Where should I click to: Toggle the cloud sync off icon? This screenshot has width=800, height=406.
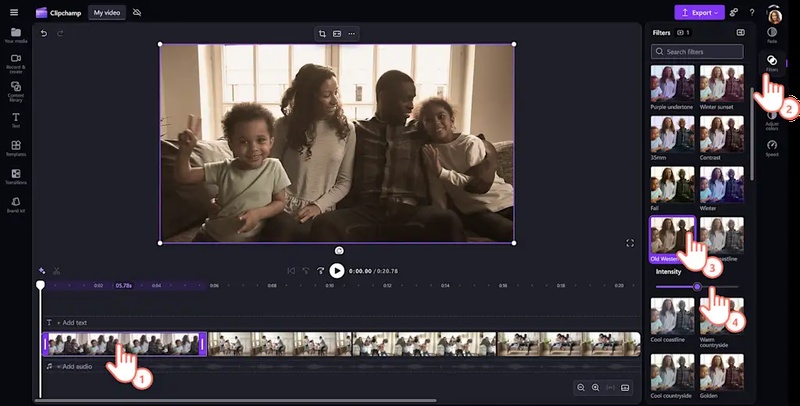137,13
